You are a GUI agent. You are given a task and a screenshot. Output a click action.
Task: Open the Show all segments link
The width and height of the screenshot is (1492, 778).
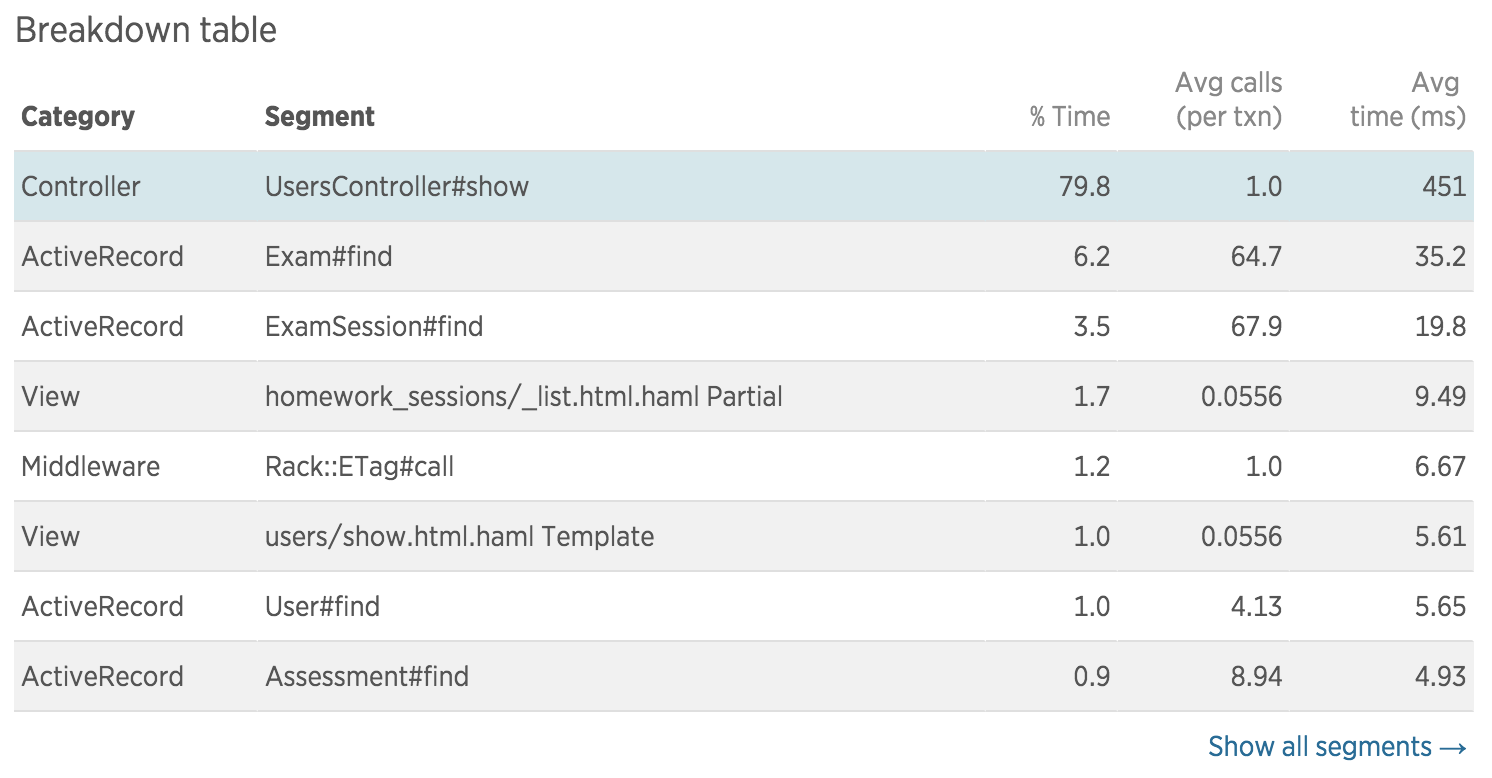1337,747
